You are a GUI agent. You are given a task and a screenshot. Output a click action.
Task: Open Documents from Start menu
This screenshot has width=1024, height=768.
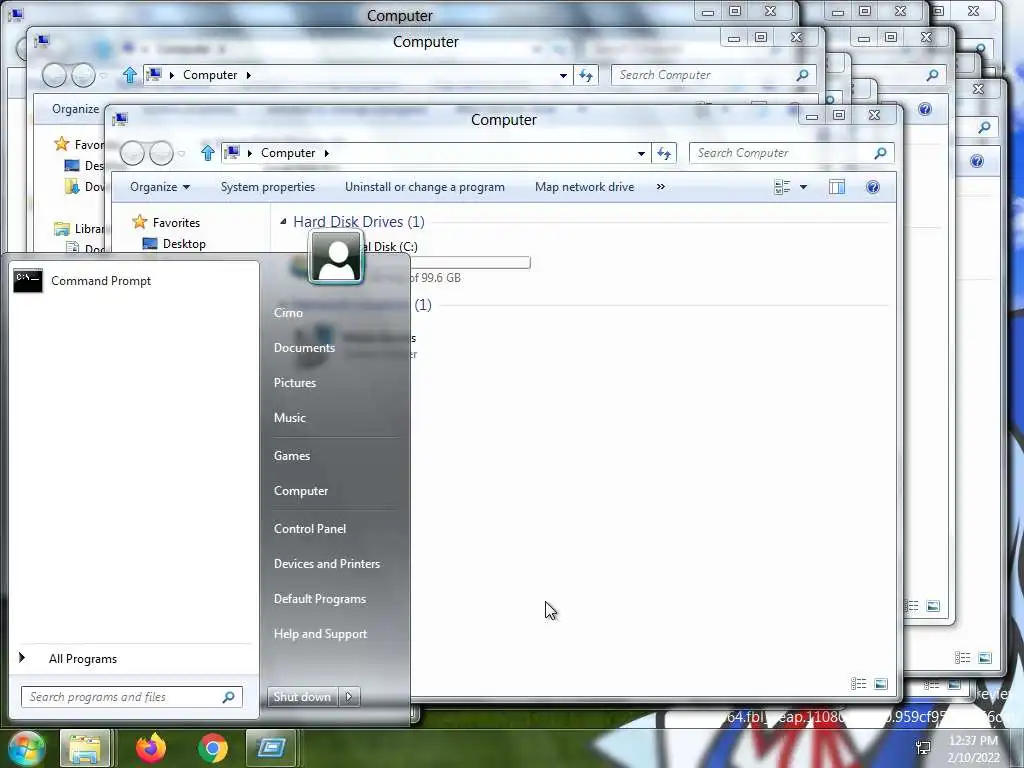(304, 348)
